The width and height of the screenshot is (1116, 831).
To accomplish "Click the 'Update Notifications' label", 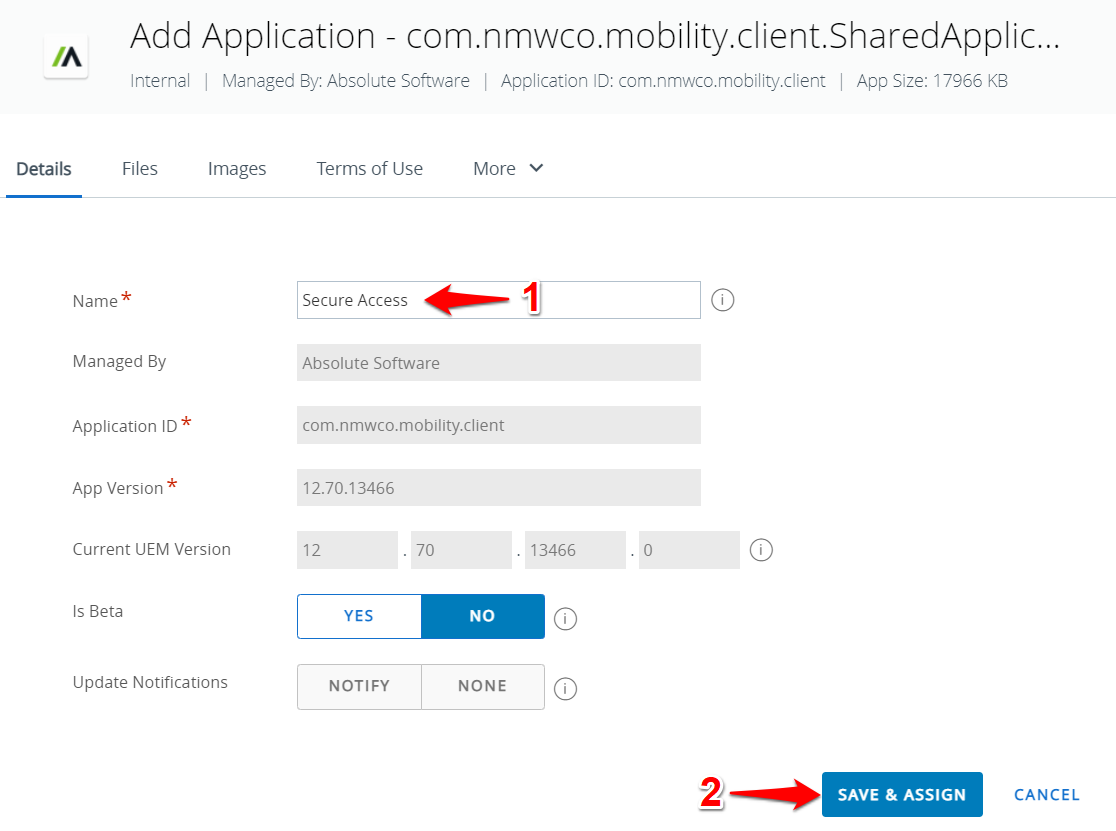I will [150, 682].
